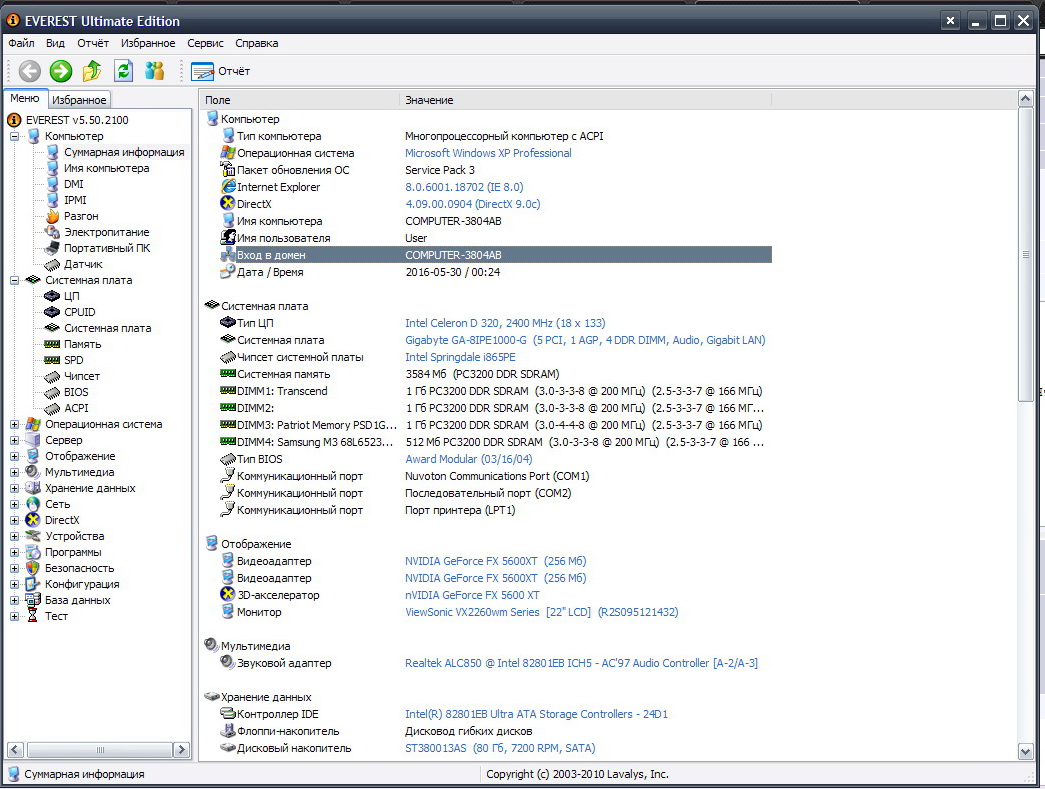Click the grey Back arrow toolbar icon
This screenshot has height=789, width=1045.
point(29,71)
